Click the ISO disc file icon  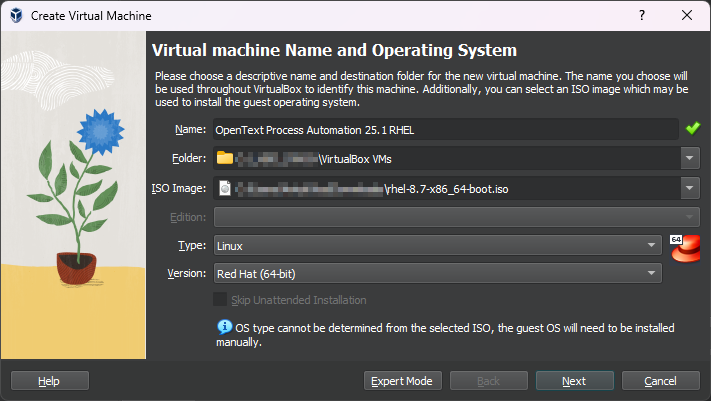point(225,187)
